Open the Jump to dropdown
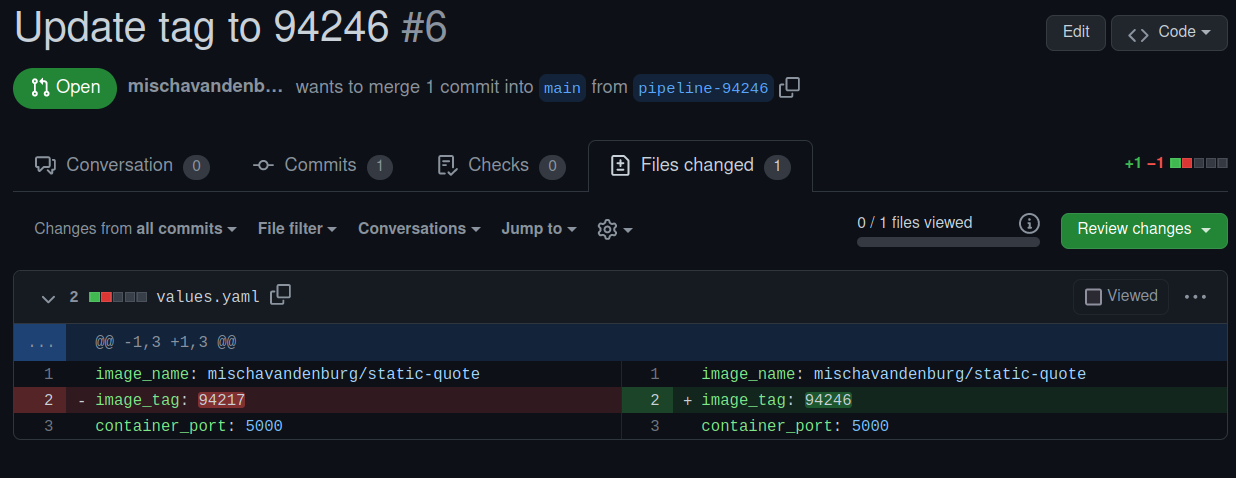1236x478 pixels. (539, 229)
